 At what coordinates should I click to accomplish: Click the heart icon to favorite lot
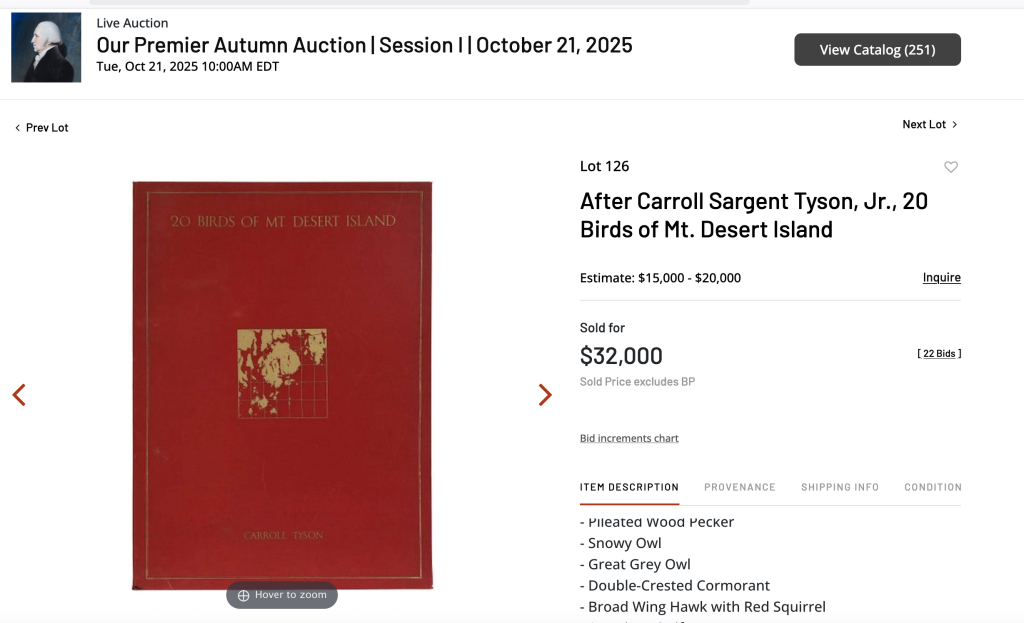951,167
